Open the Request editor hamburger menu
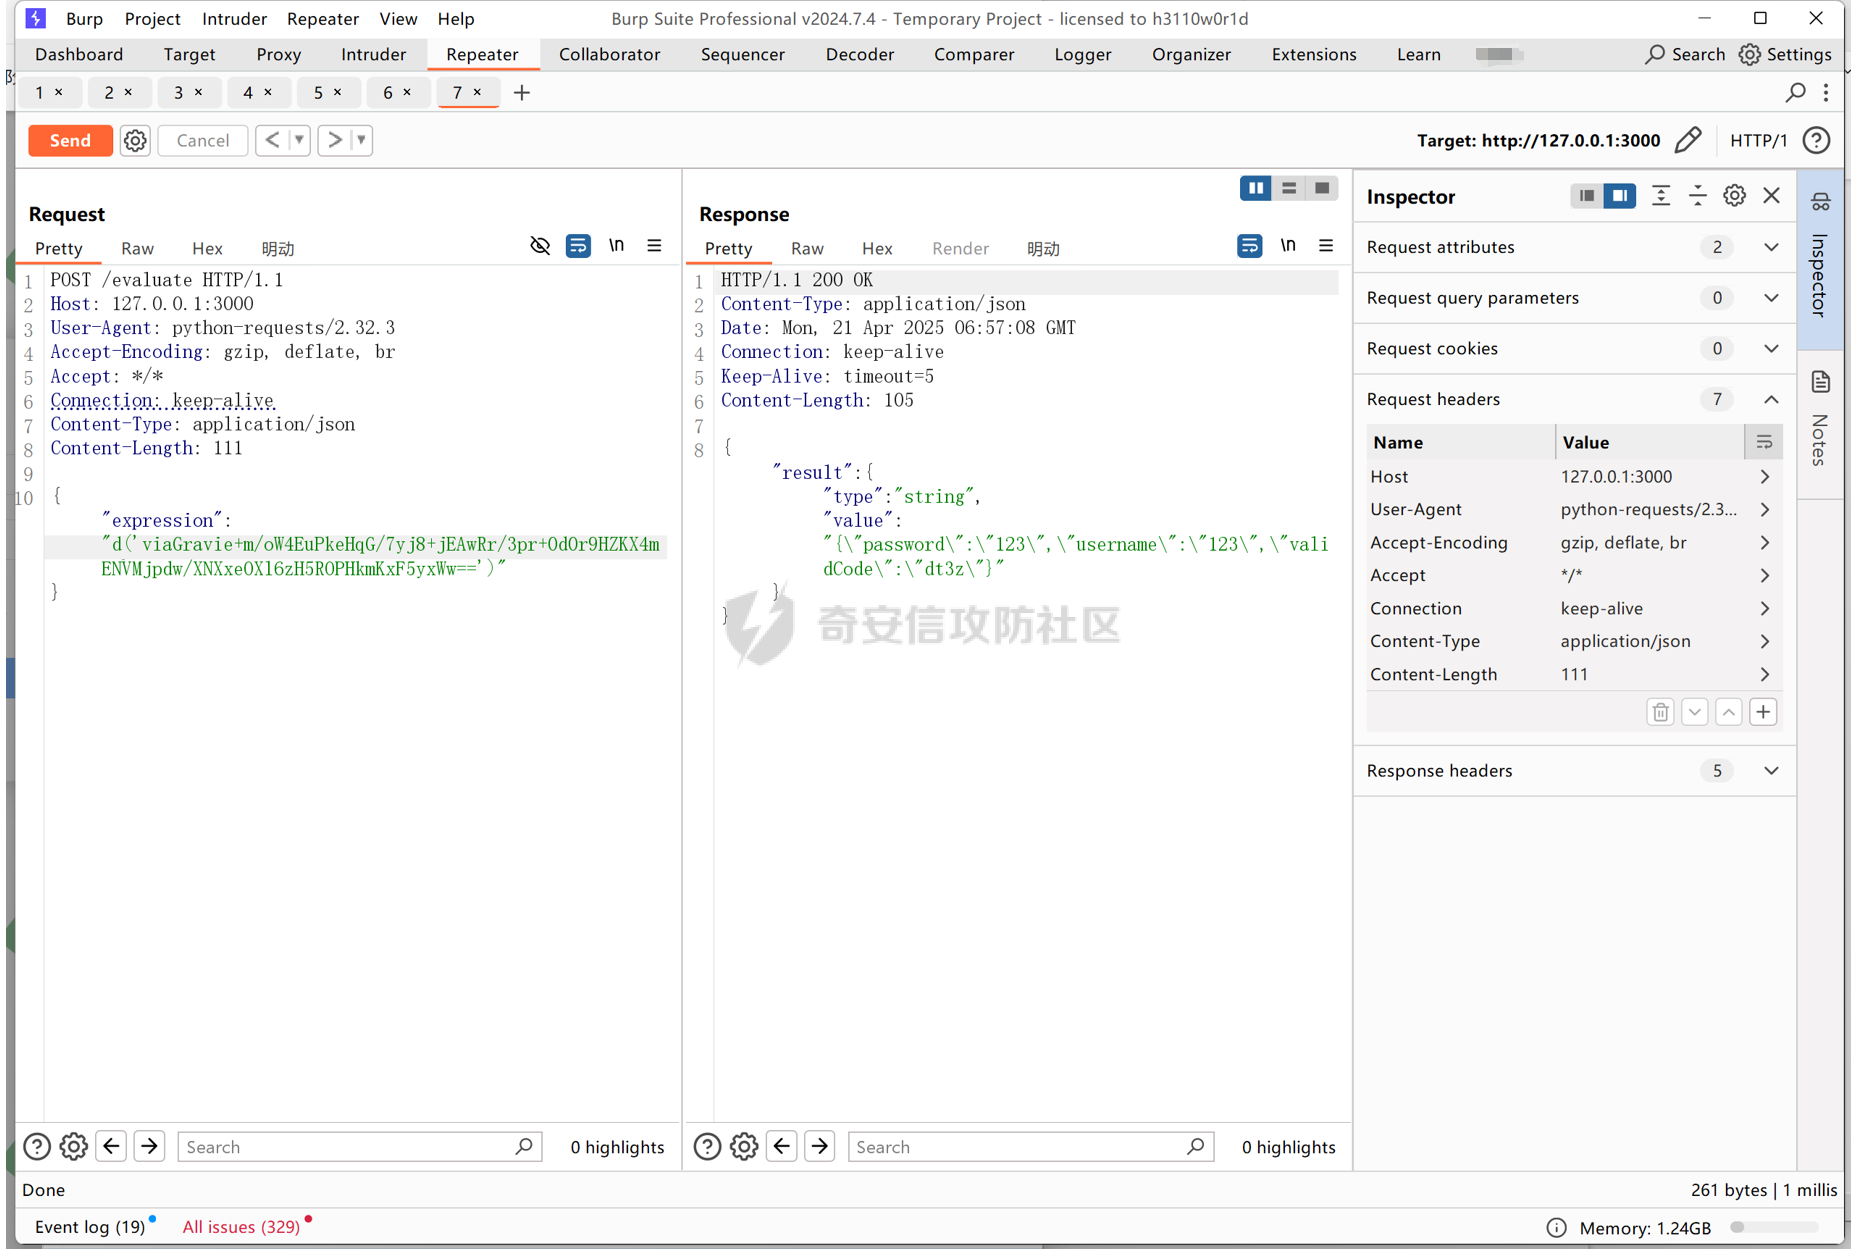This screenshot has width=1851, height=1249. pos(654,246)
